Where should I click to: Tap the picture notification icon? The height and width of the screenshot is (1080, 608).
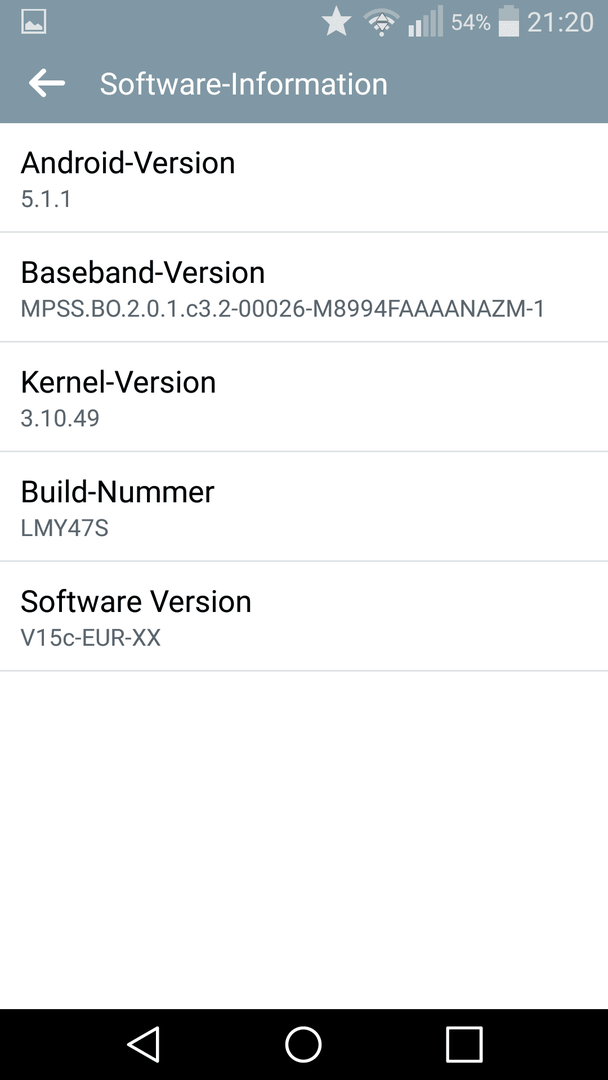(34, 22)
